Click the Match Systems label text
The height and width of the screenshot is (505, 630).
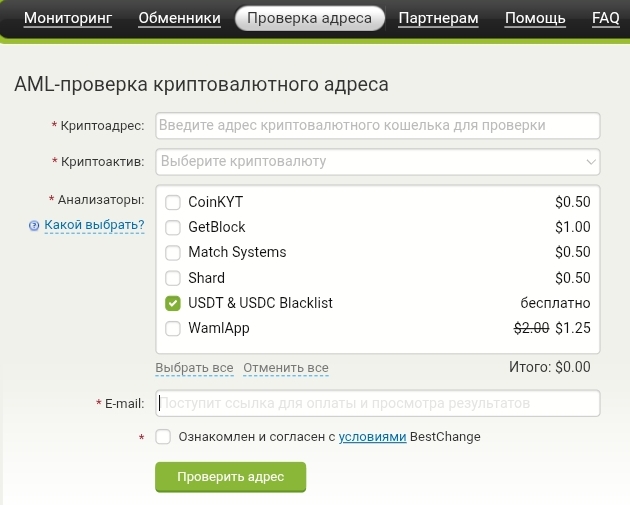click(x=237, y=252)
